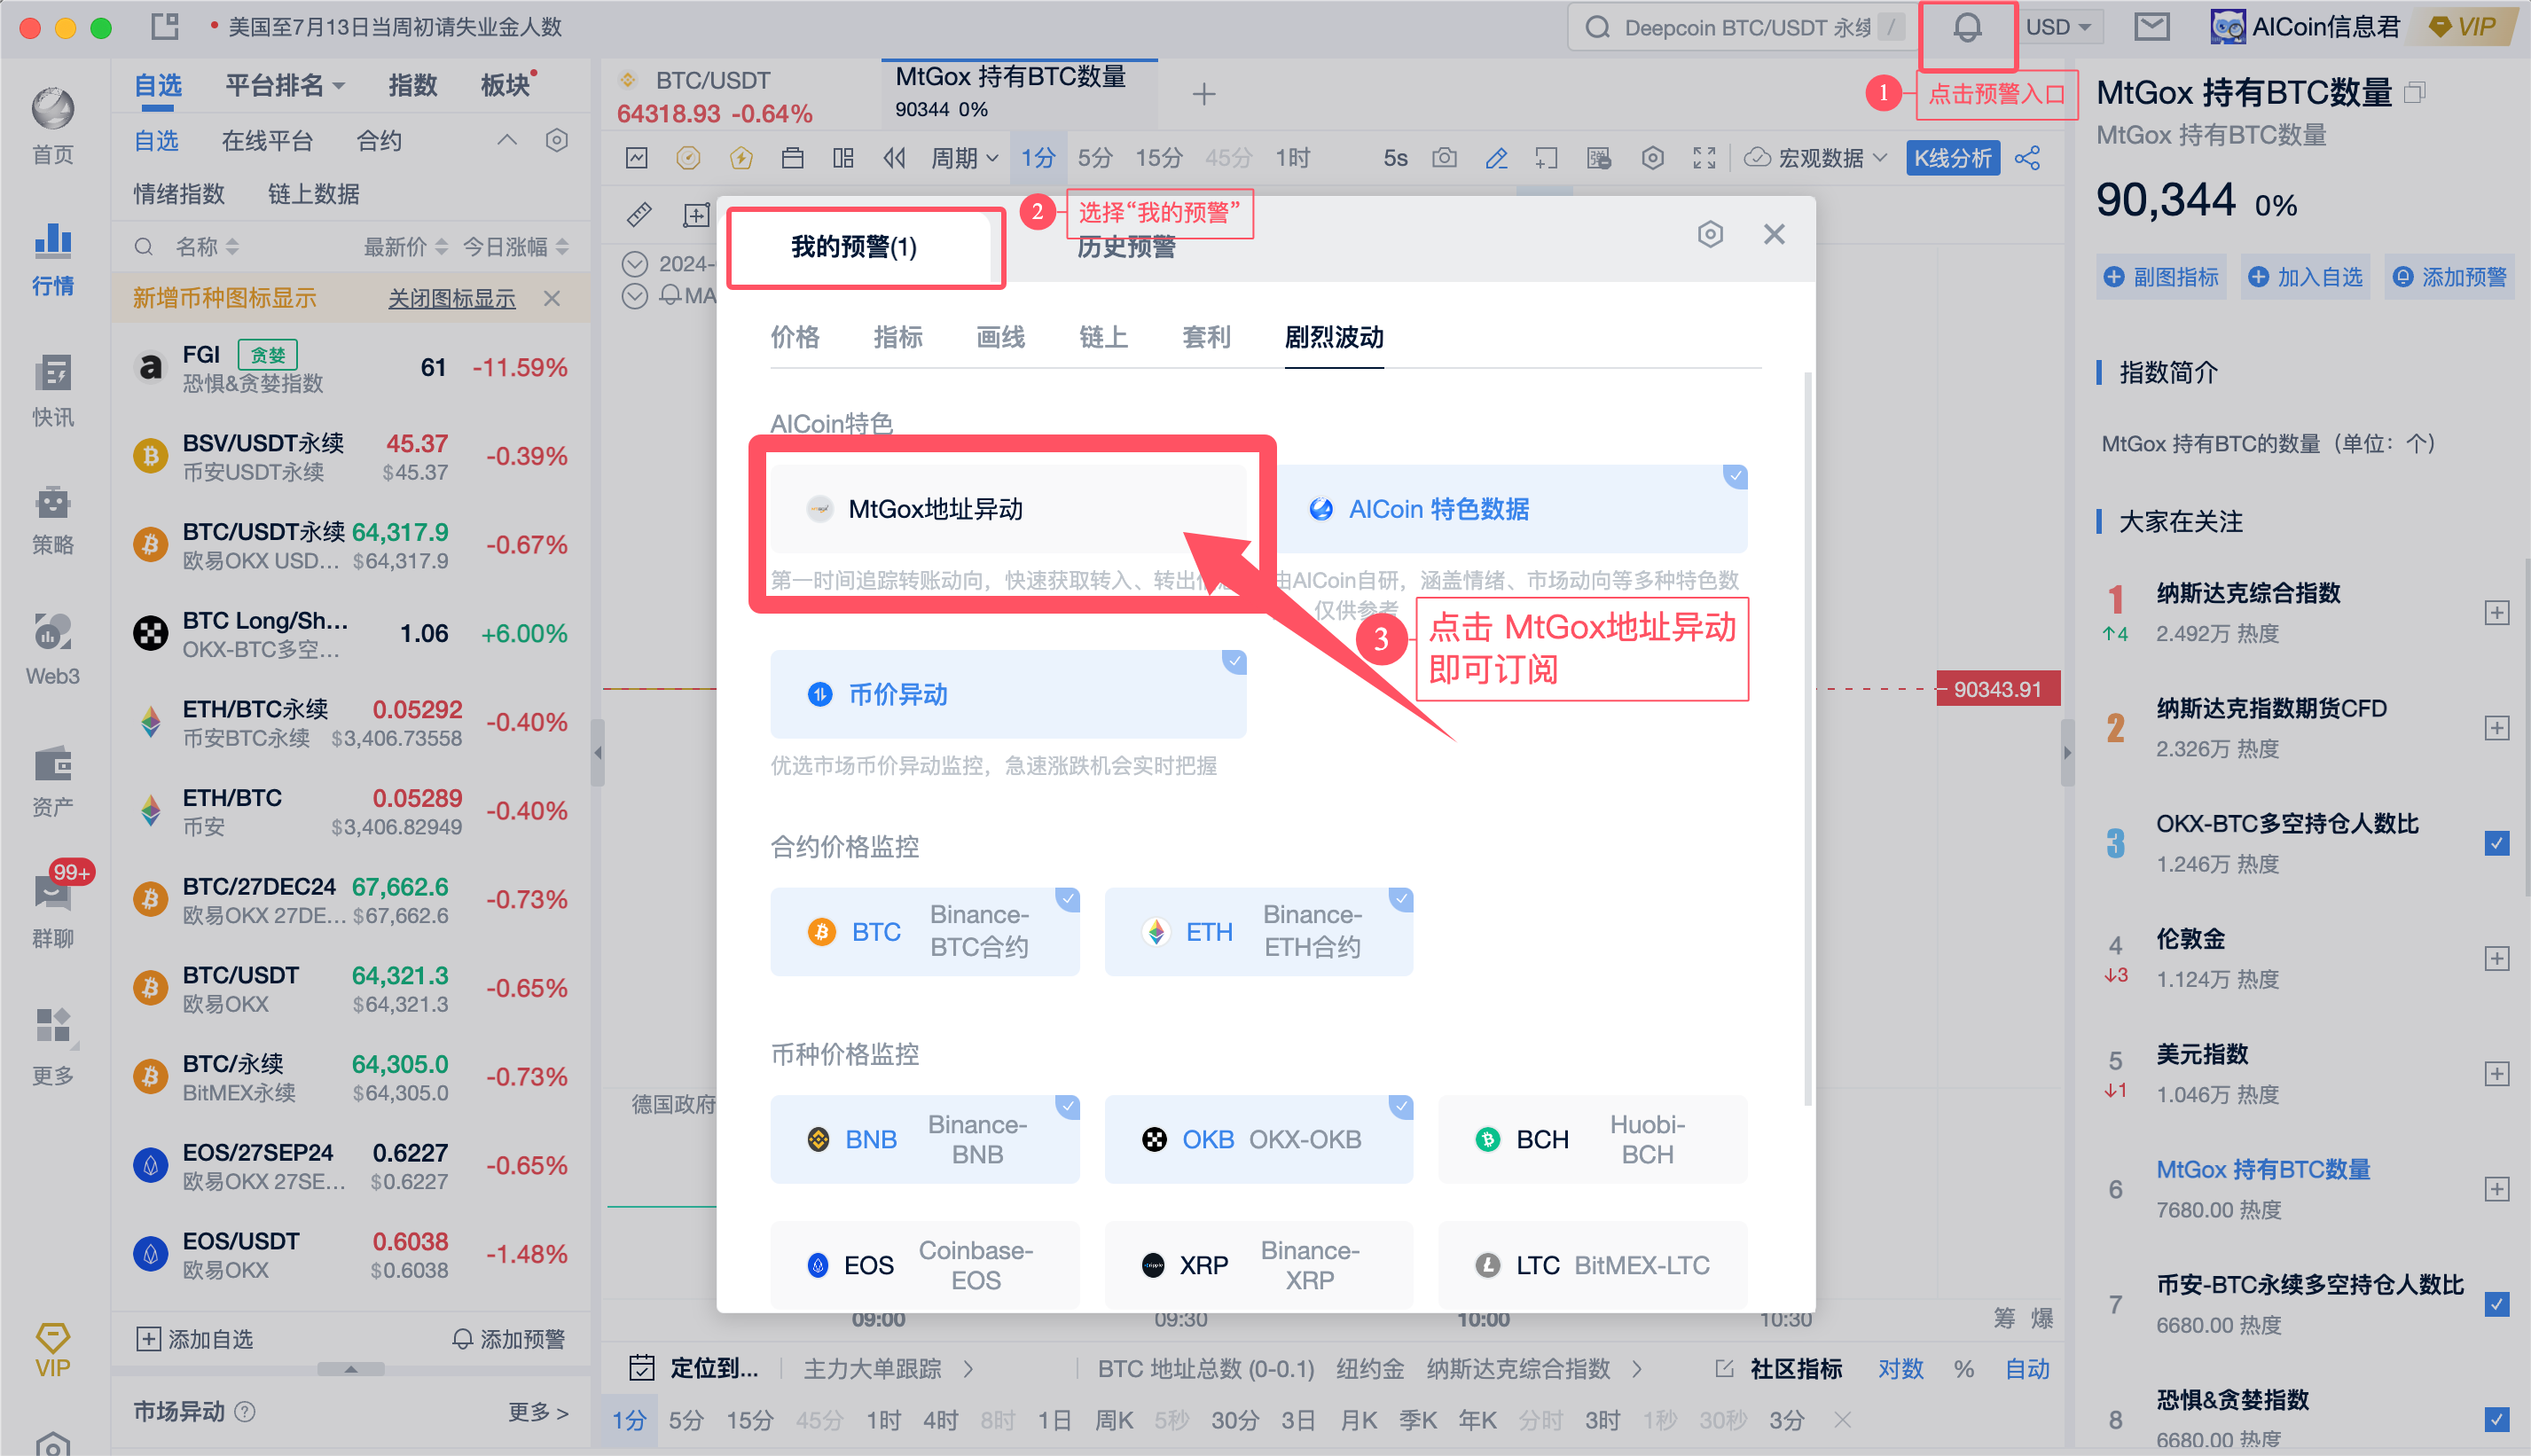
Task: Switch to 指标 alert tab
Action: click(x=898, y=337)
